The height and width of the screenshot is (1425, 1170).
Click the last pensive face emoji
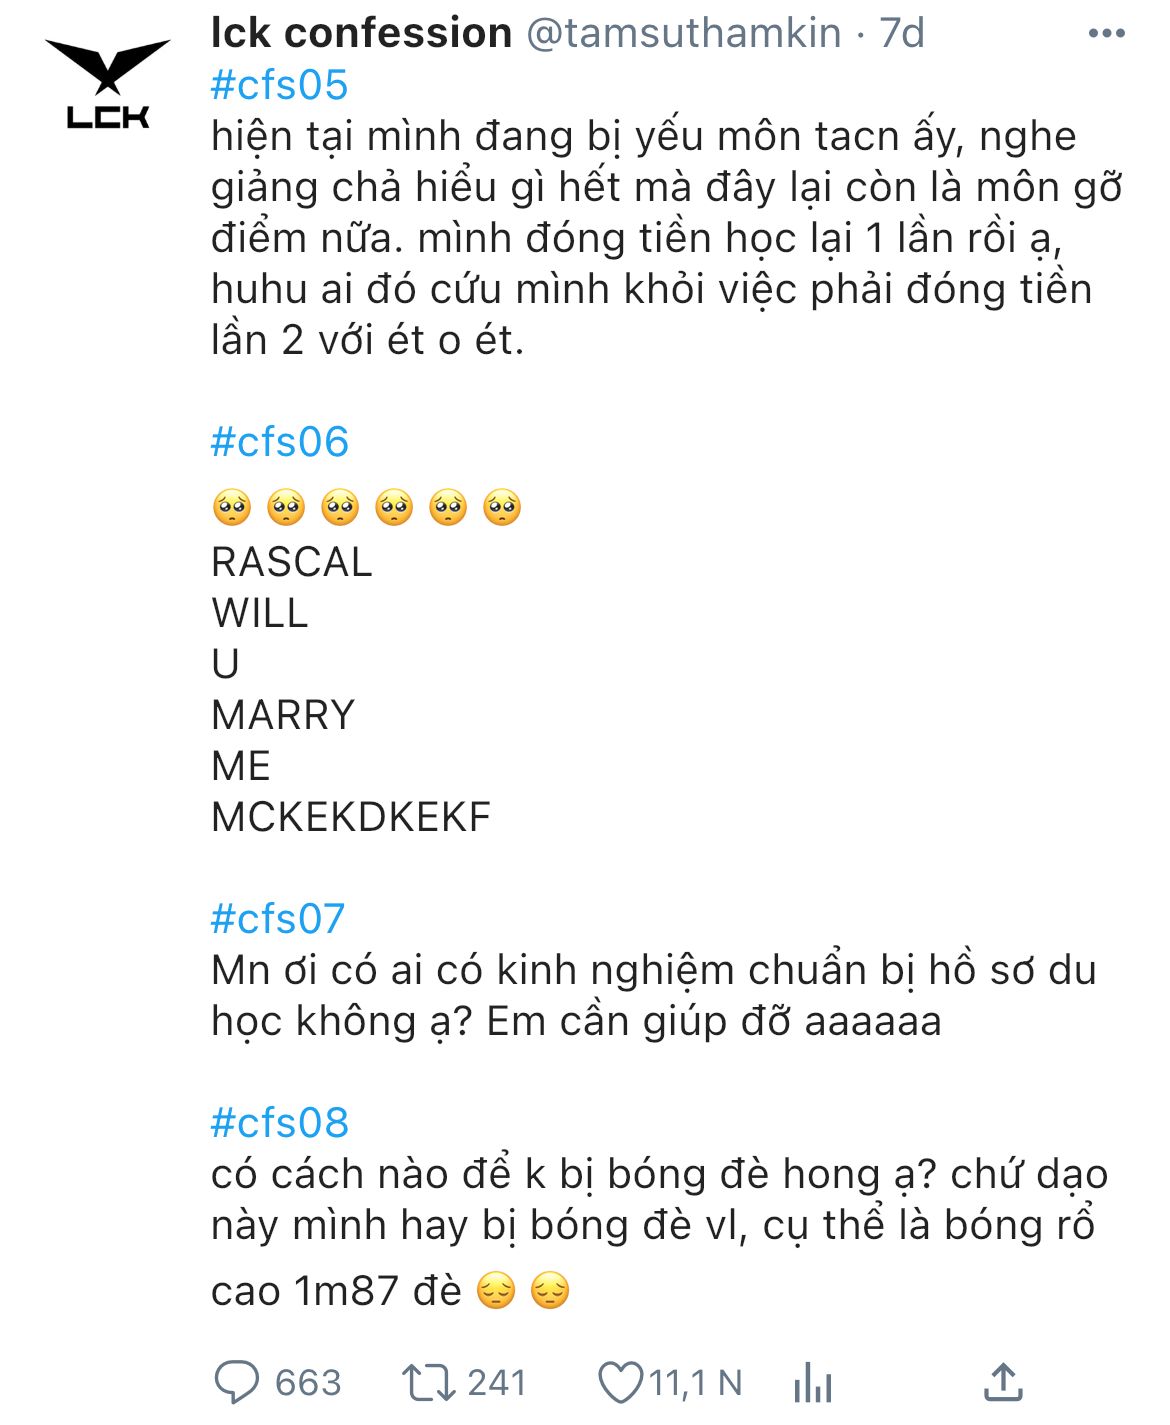(x=550, y=1291)
